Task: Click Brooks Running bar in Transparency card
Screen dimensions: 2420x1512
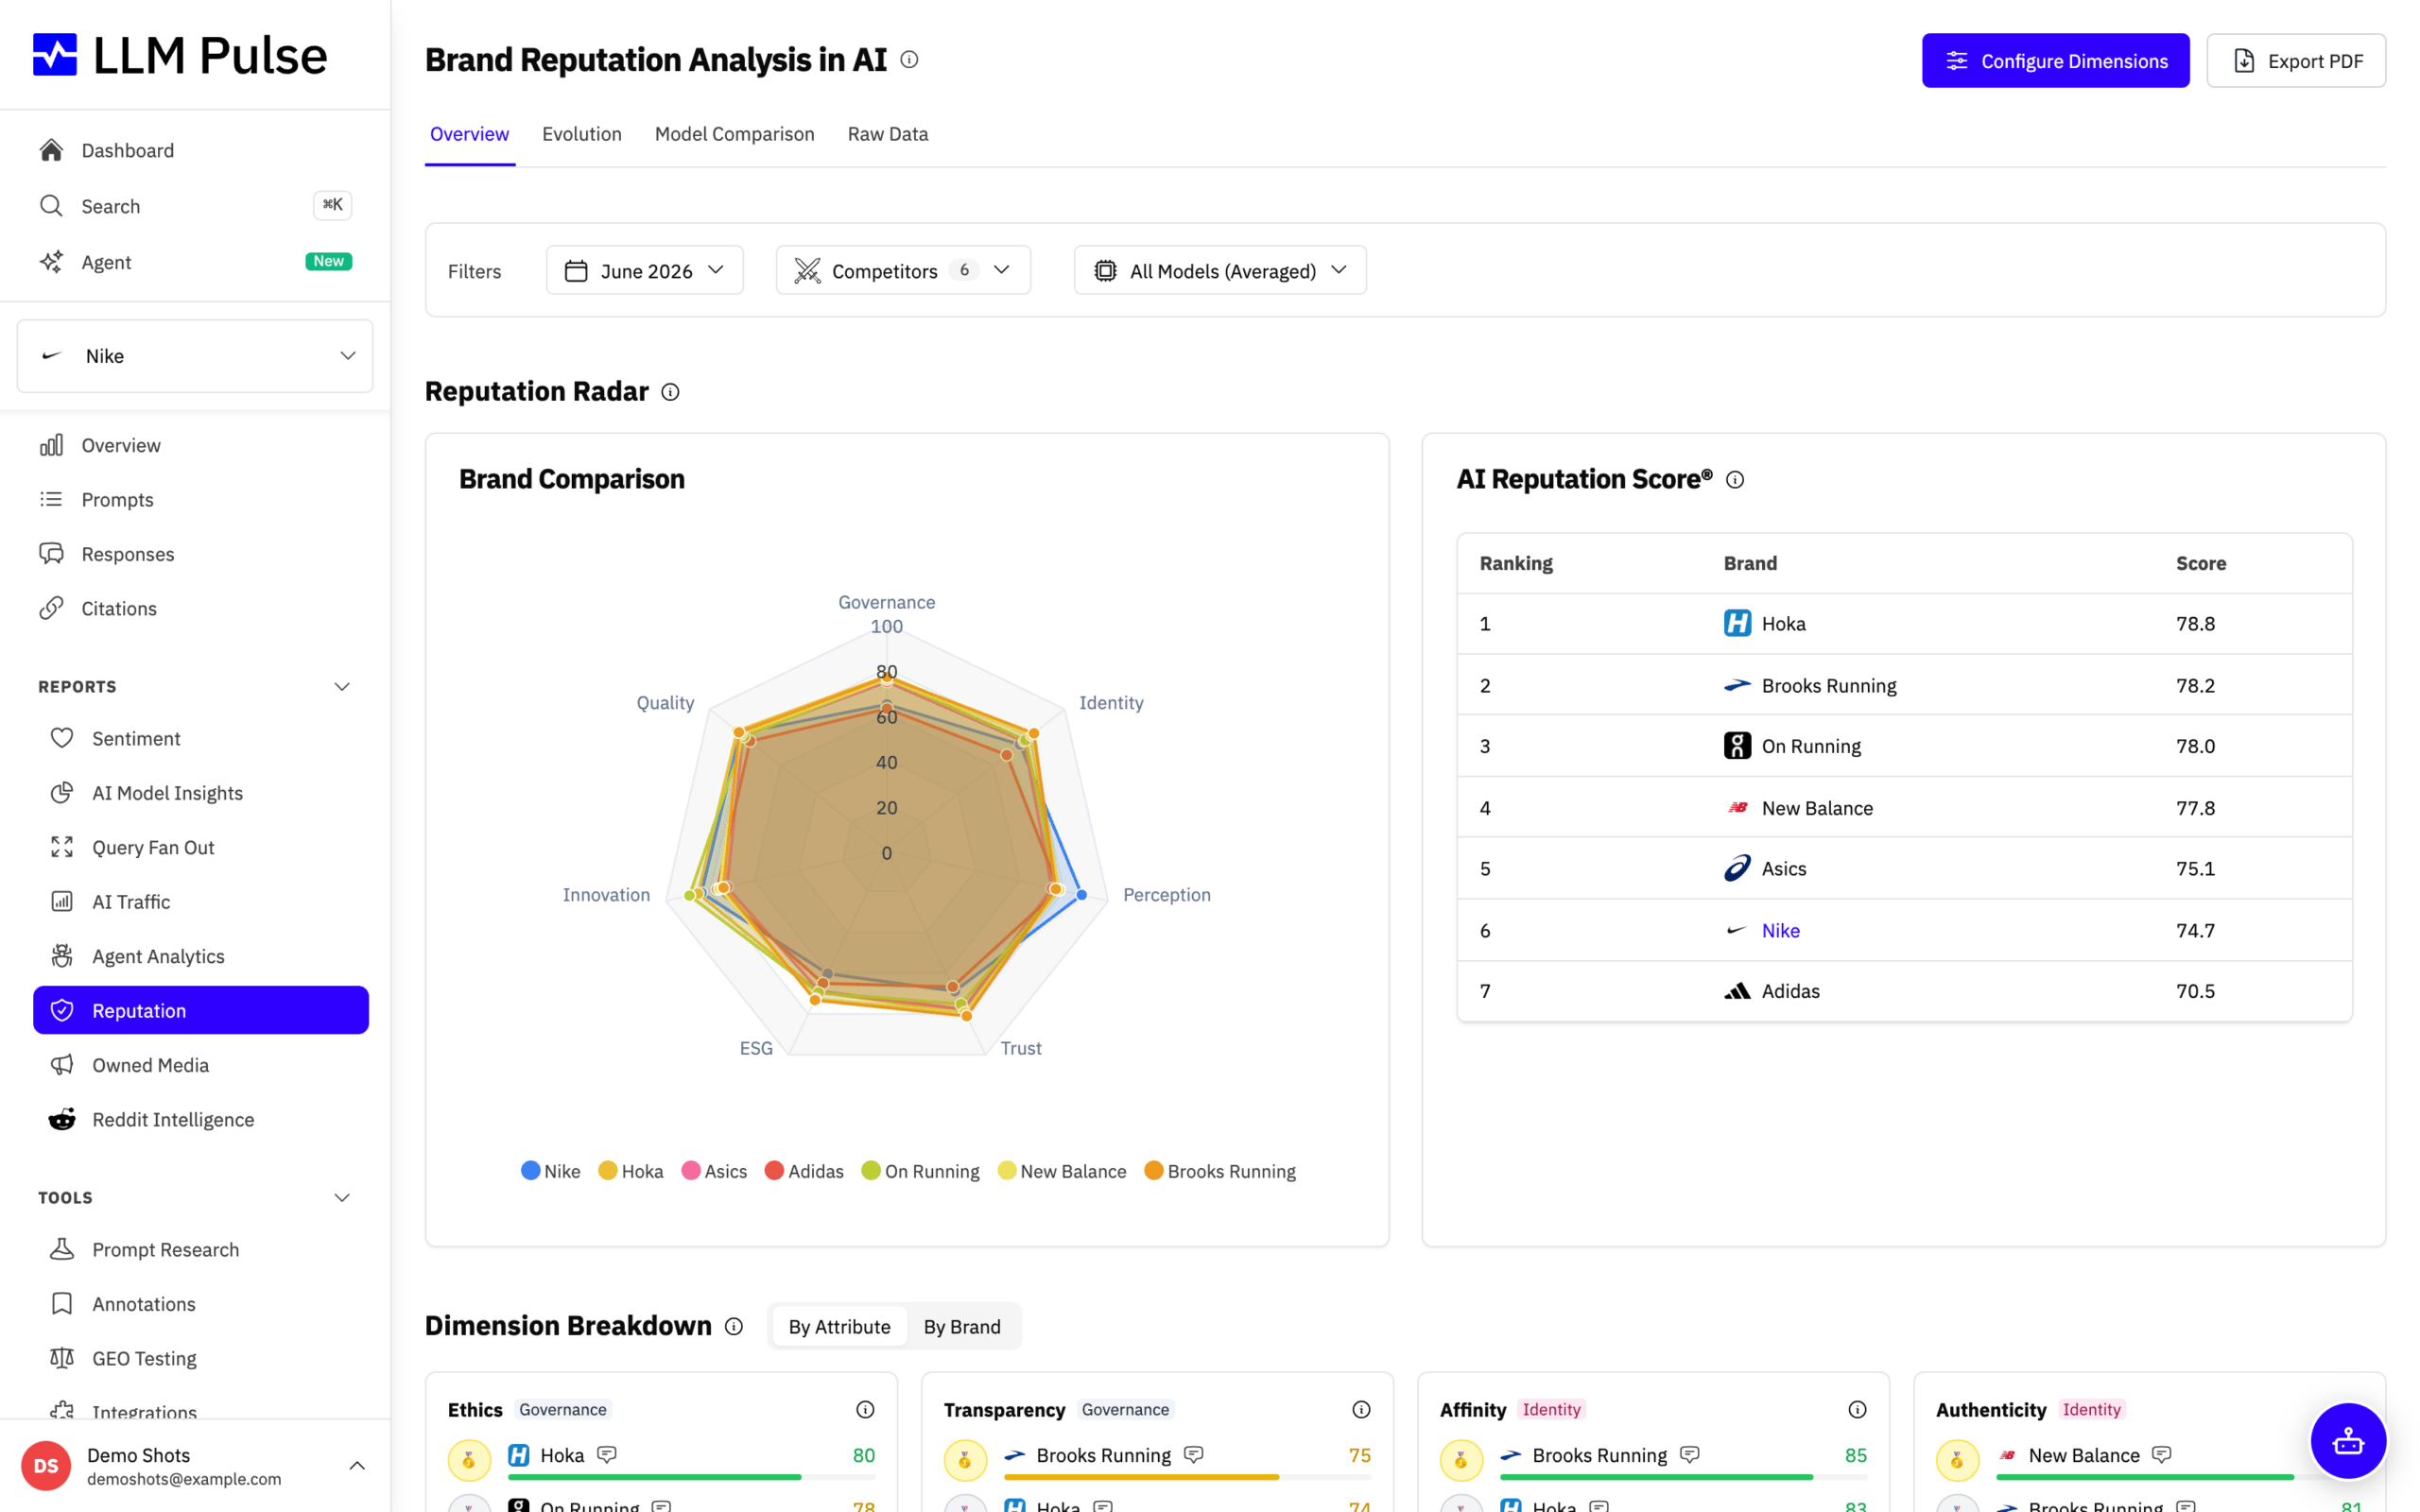Action: pyautogui.click(x=1187, y=1477)
